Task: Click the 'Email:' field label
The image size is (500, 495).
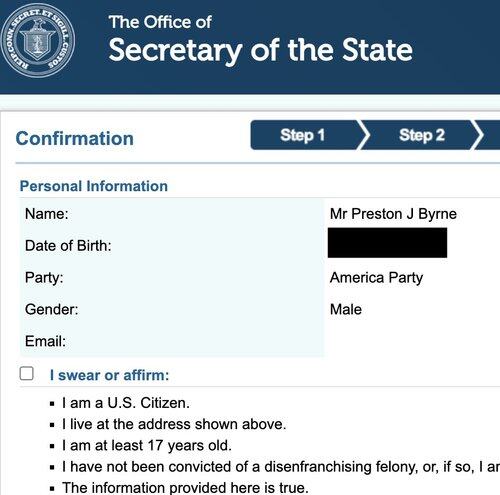Action: click(x=45, y=341)
